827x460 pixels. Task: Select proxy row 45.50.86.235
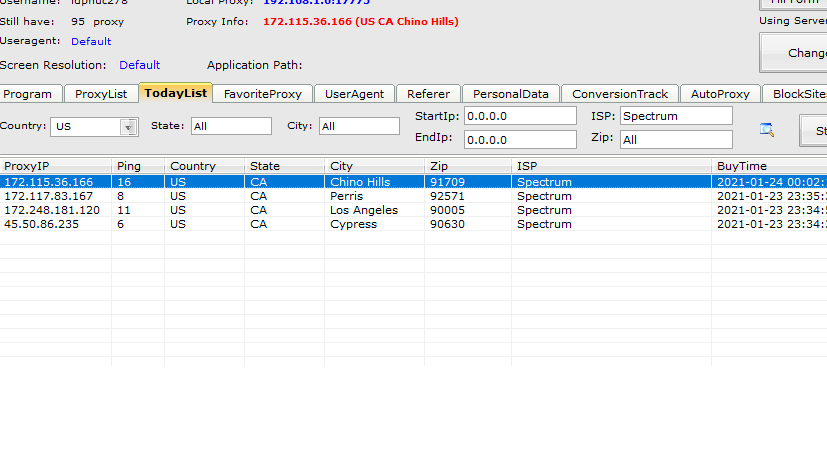click(x=414, y=224)
